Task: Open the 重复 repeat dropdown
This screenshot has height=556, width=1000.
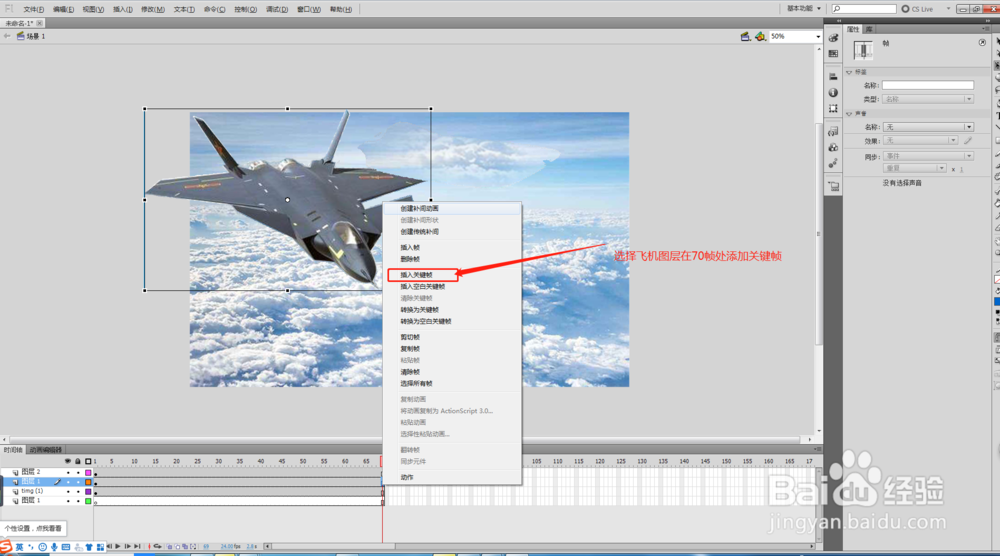Action: 915,168
